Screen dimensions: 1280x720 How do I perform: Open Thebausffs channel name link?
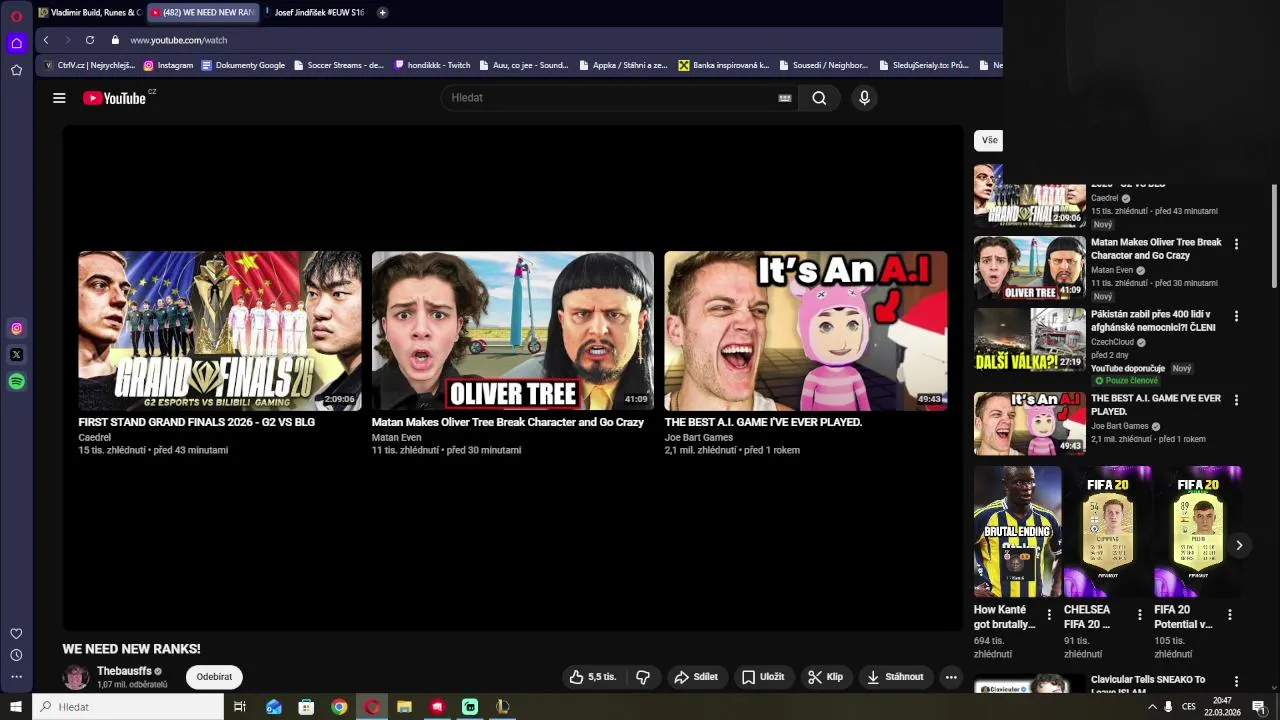(124, 671)
